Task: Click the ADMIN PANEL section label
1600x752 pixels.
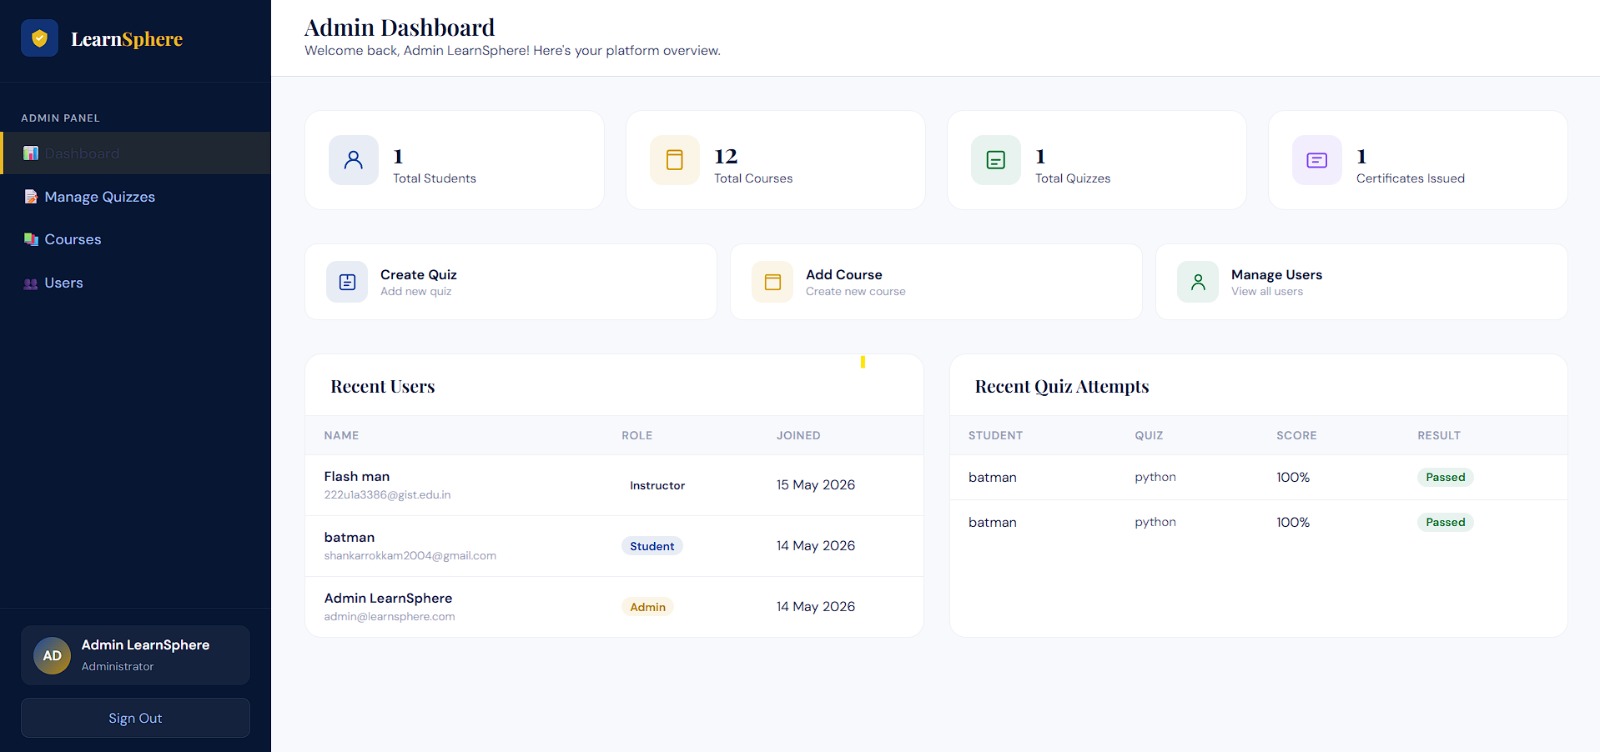Action: tap(60, 118)
